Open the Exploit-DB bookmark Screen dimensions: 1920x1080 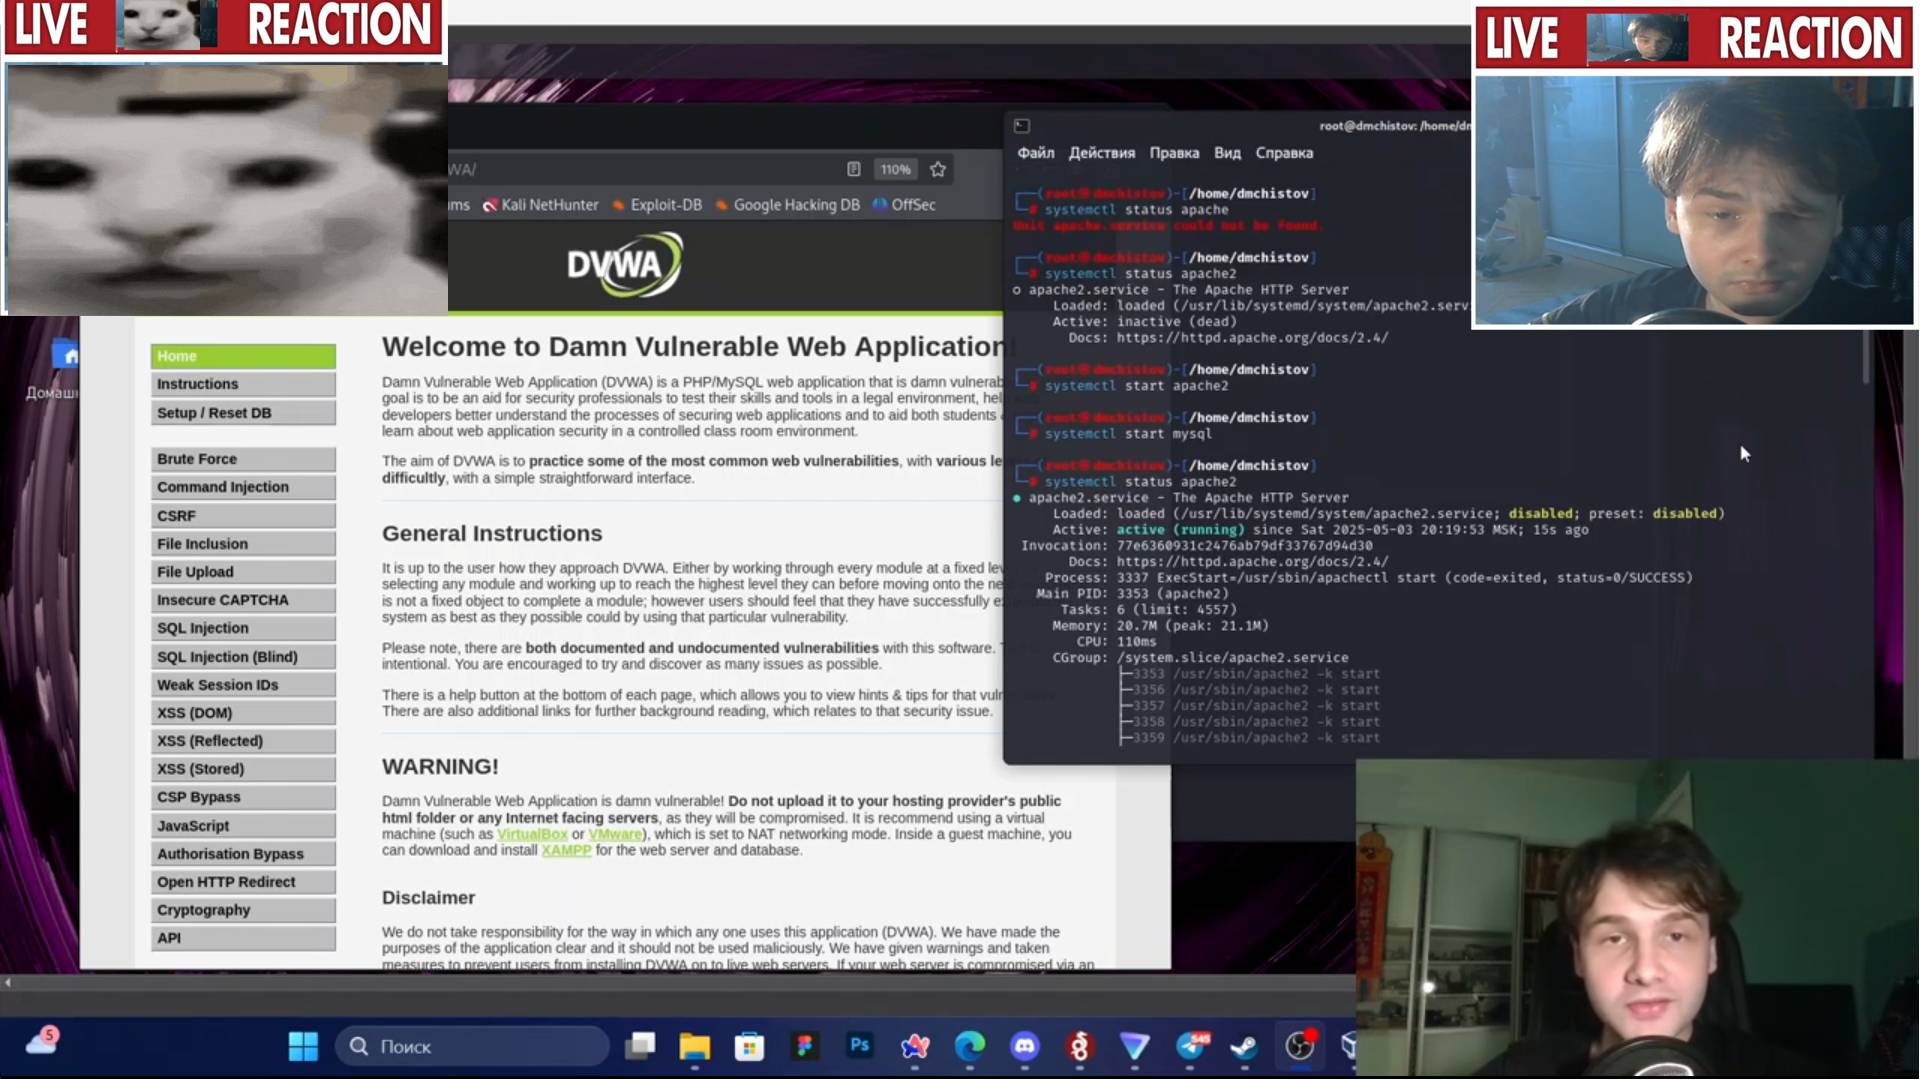(x=665, y=205)
